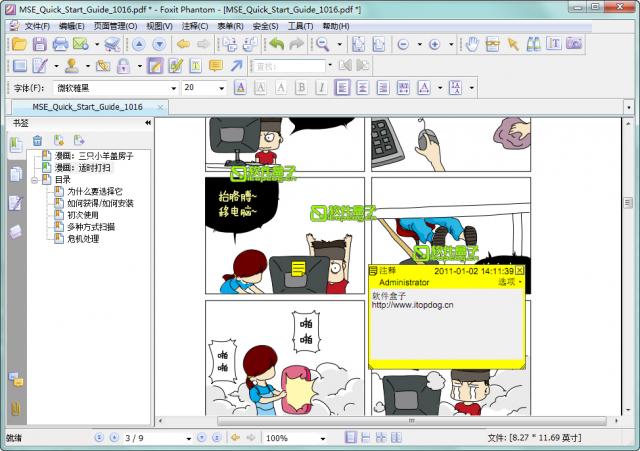Image resolution: width=640 pixels, height=451 pixels.
Task: Click the 选项 button in the note popup
Action: [x=509, y=282]
